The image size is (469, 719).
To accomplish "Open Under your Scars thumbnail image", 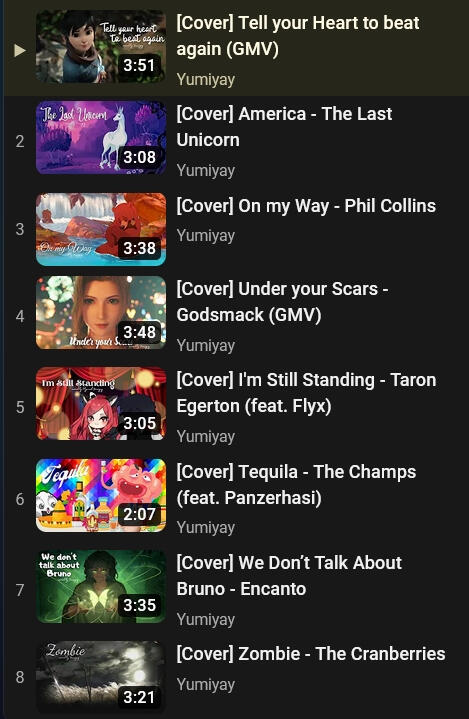I will point(101,312).
